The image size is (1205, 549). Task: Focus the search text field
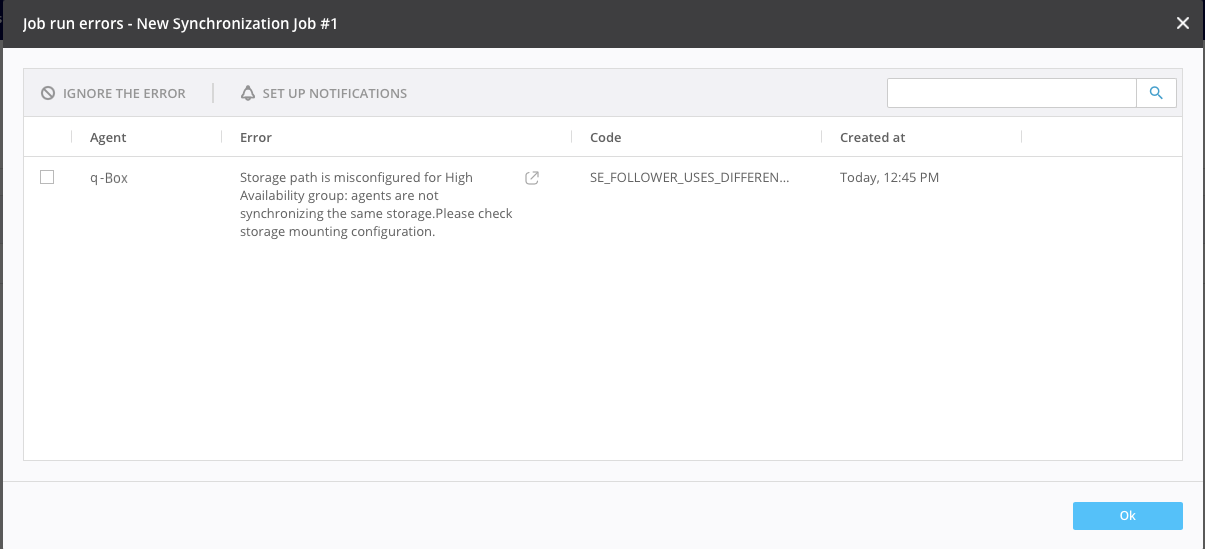1011,93
